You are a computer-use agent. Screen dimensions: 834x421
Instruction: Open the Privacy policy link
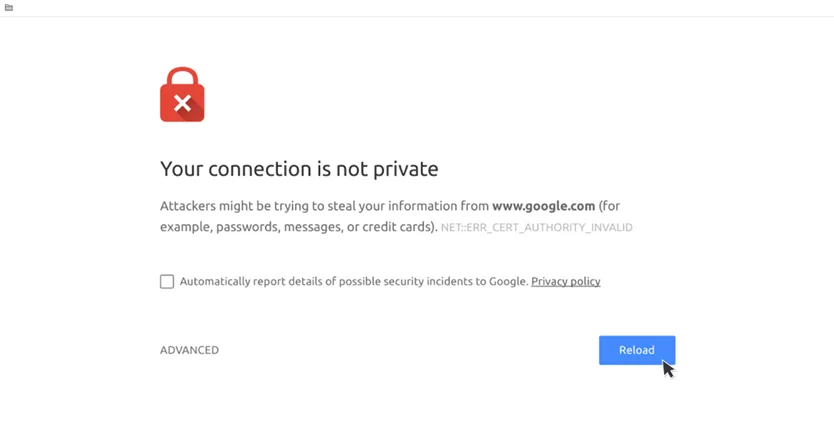tap(565, 281)
